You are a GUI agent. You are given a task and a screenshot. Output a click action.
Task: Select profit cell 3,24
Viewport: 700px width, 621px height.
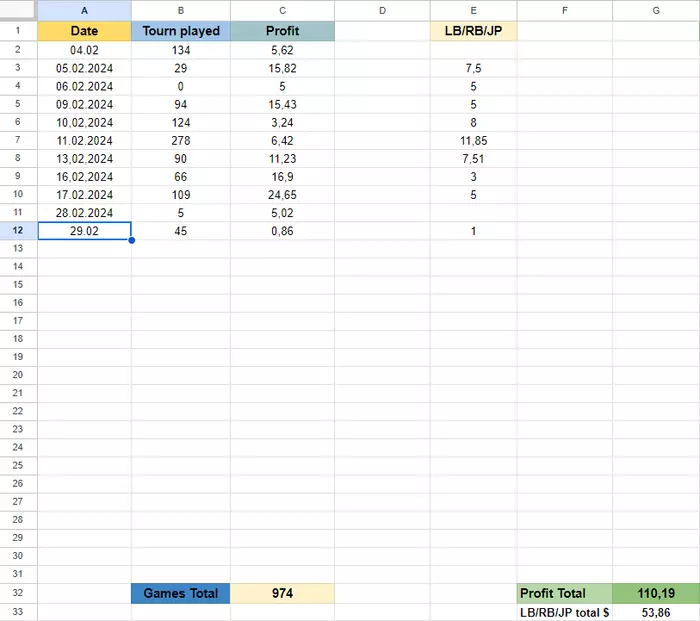tap(282, 122)
